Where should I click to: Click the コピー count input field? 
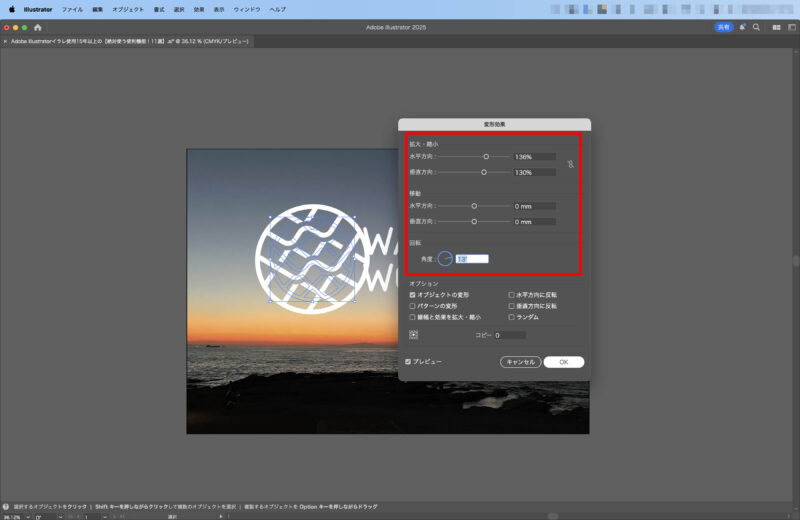tap(509, 335)
